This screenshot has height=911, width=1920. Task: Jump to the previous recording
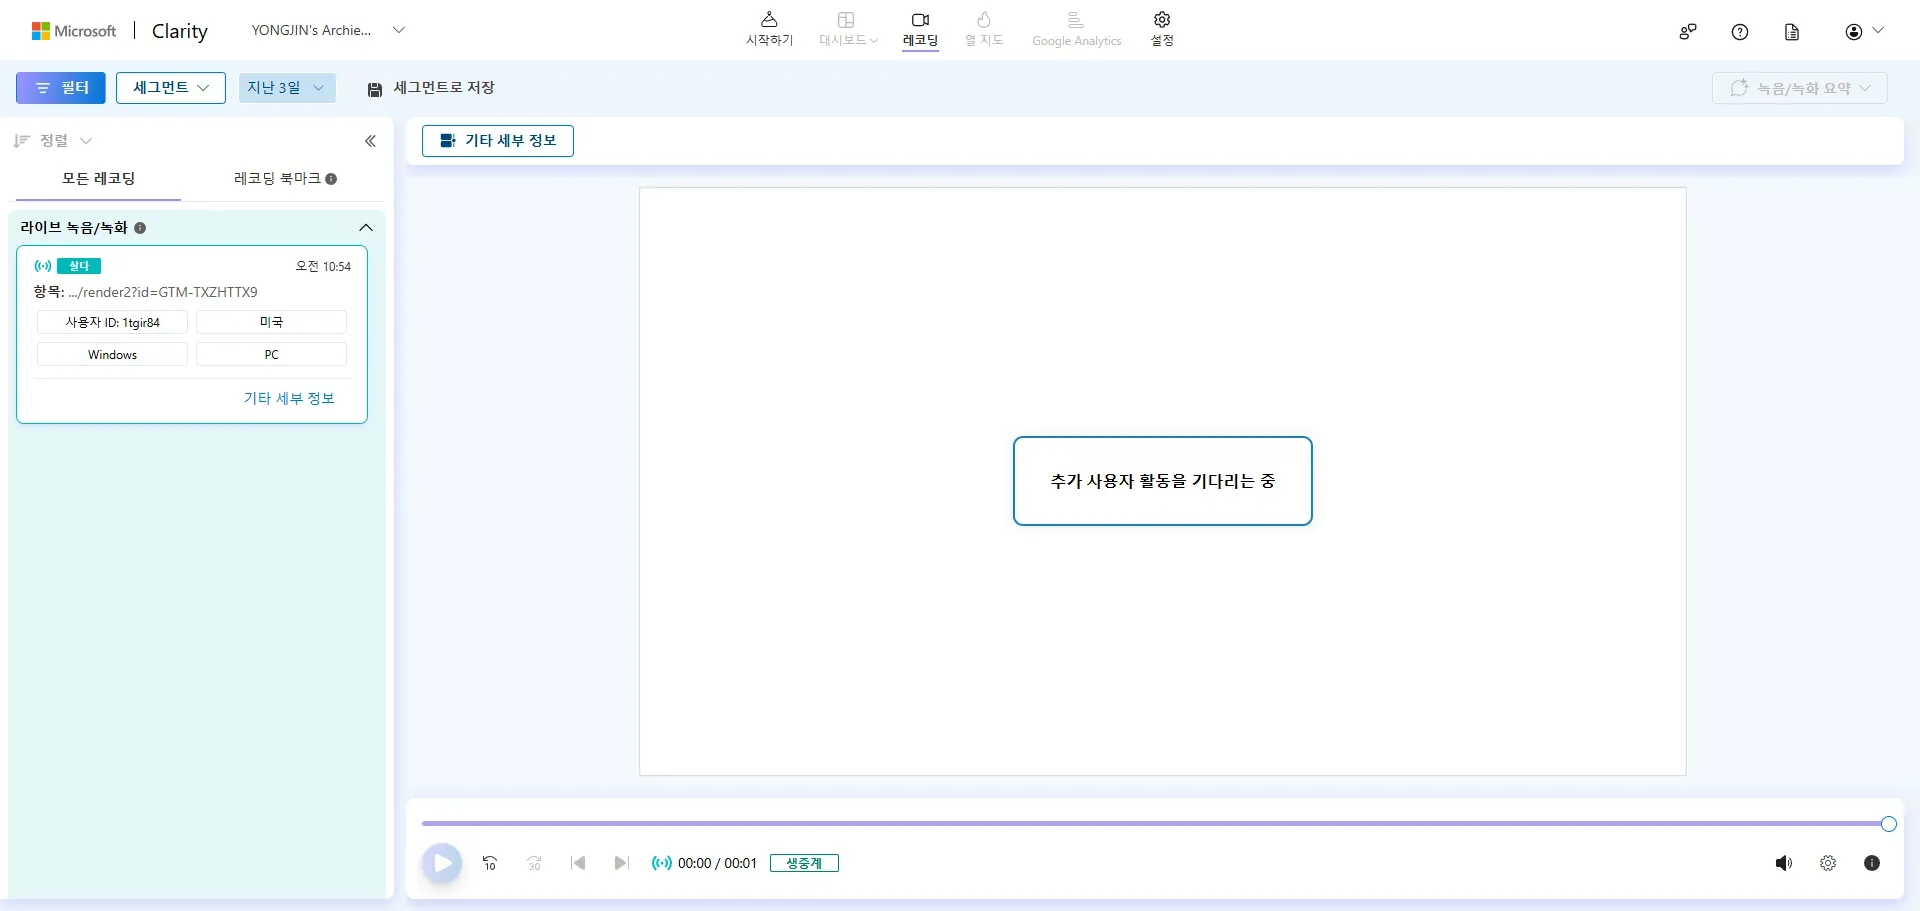point(577,863)
